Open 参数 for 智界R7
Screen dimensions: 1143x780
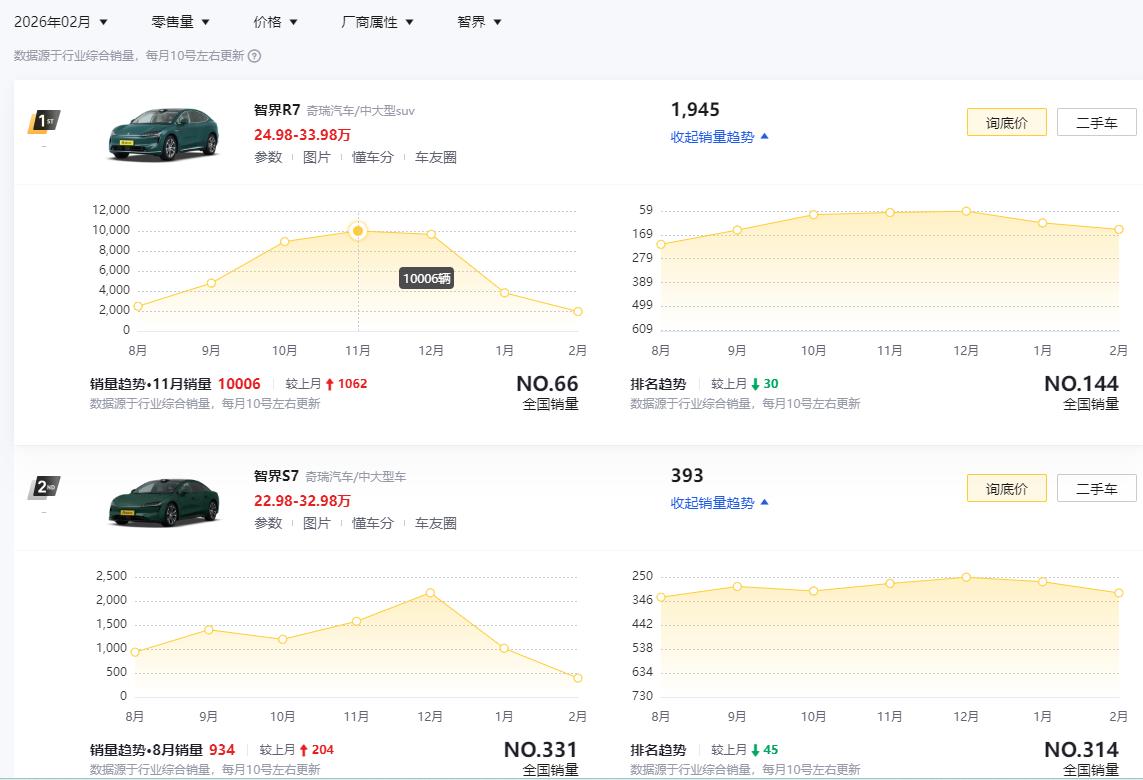[x=268, y=157]
